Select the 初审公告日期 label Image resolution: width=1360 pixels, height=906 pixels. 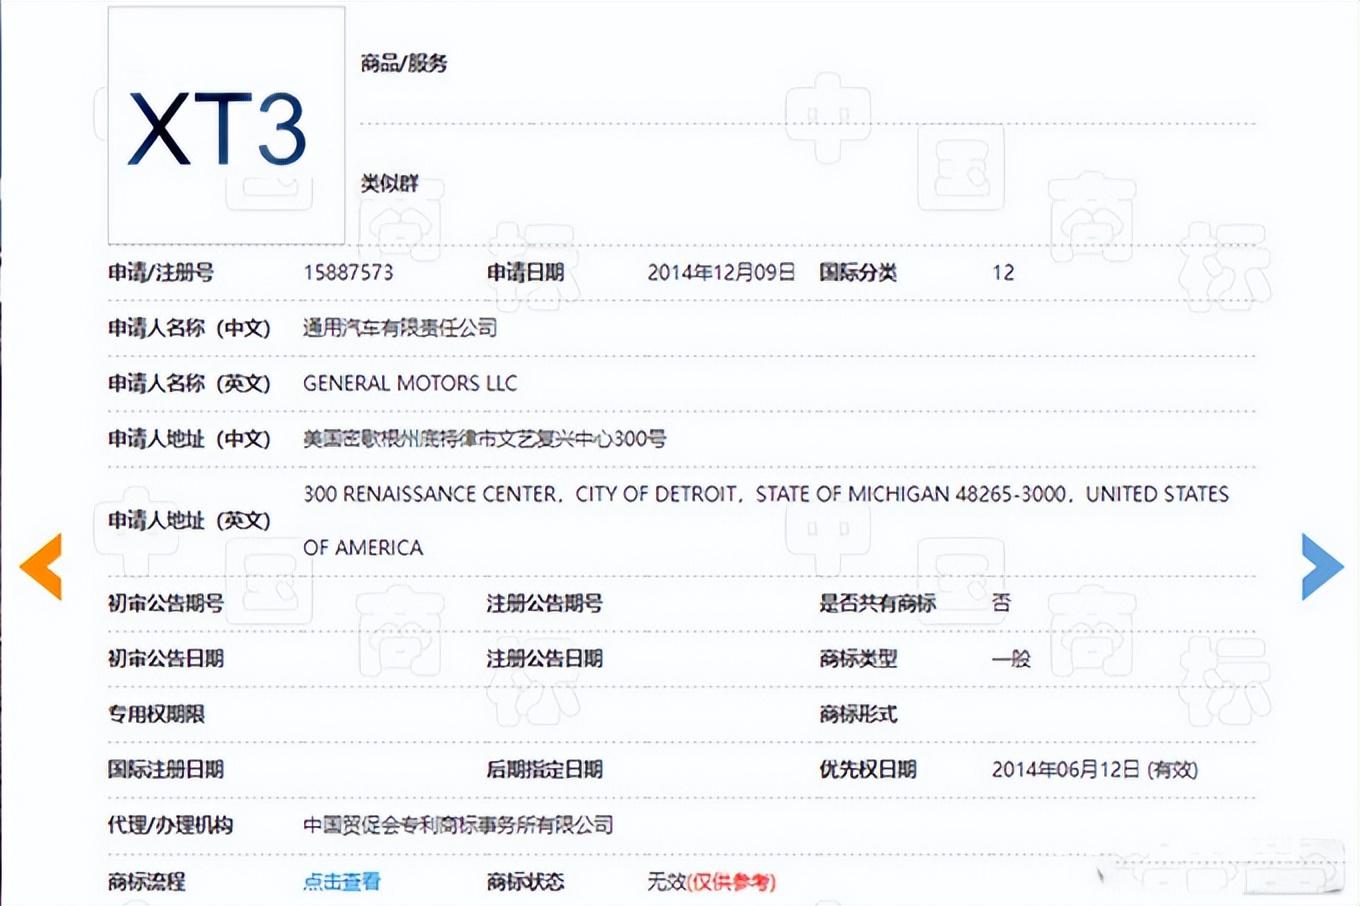point(166,658)
